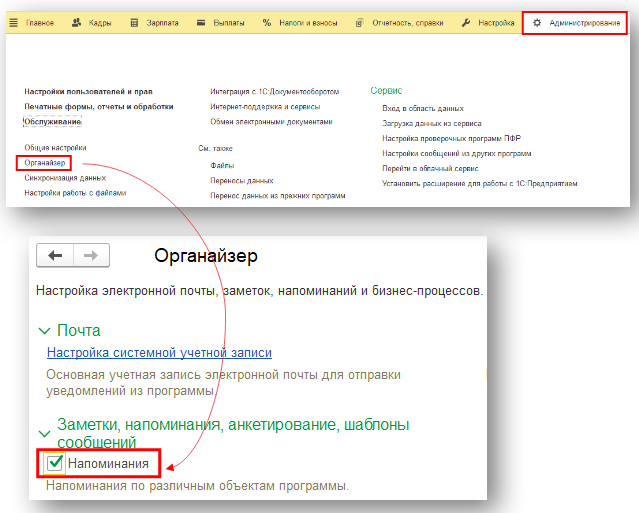Click the wrench icon for Настройка
Viewport: 639px width, 513px height.
pos(466,22)
